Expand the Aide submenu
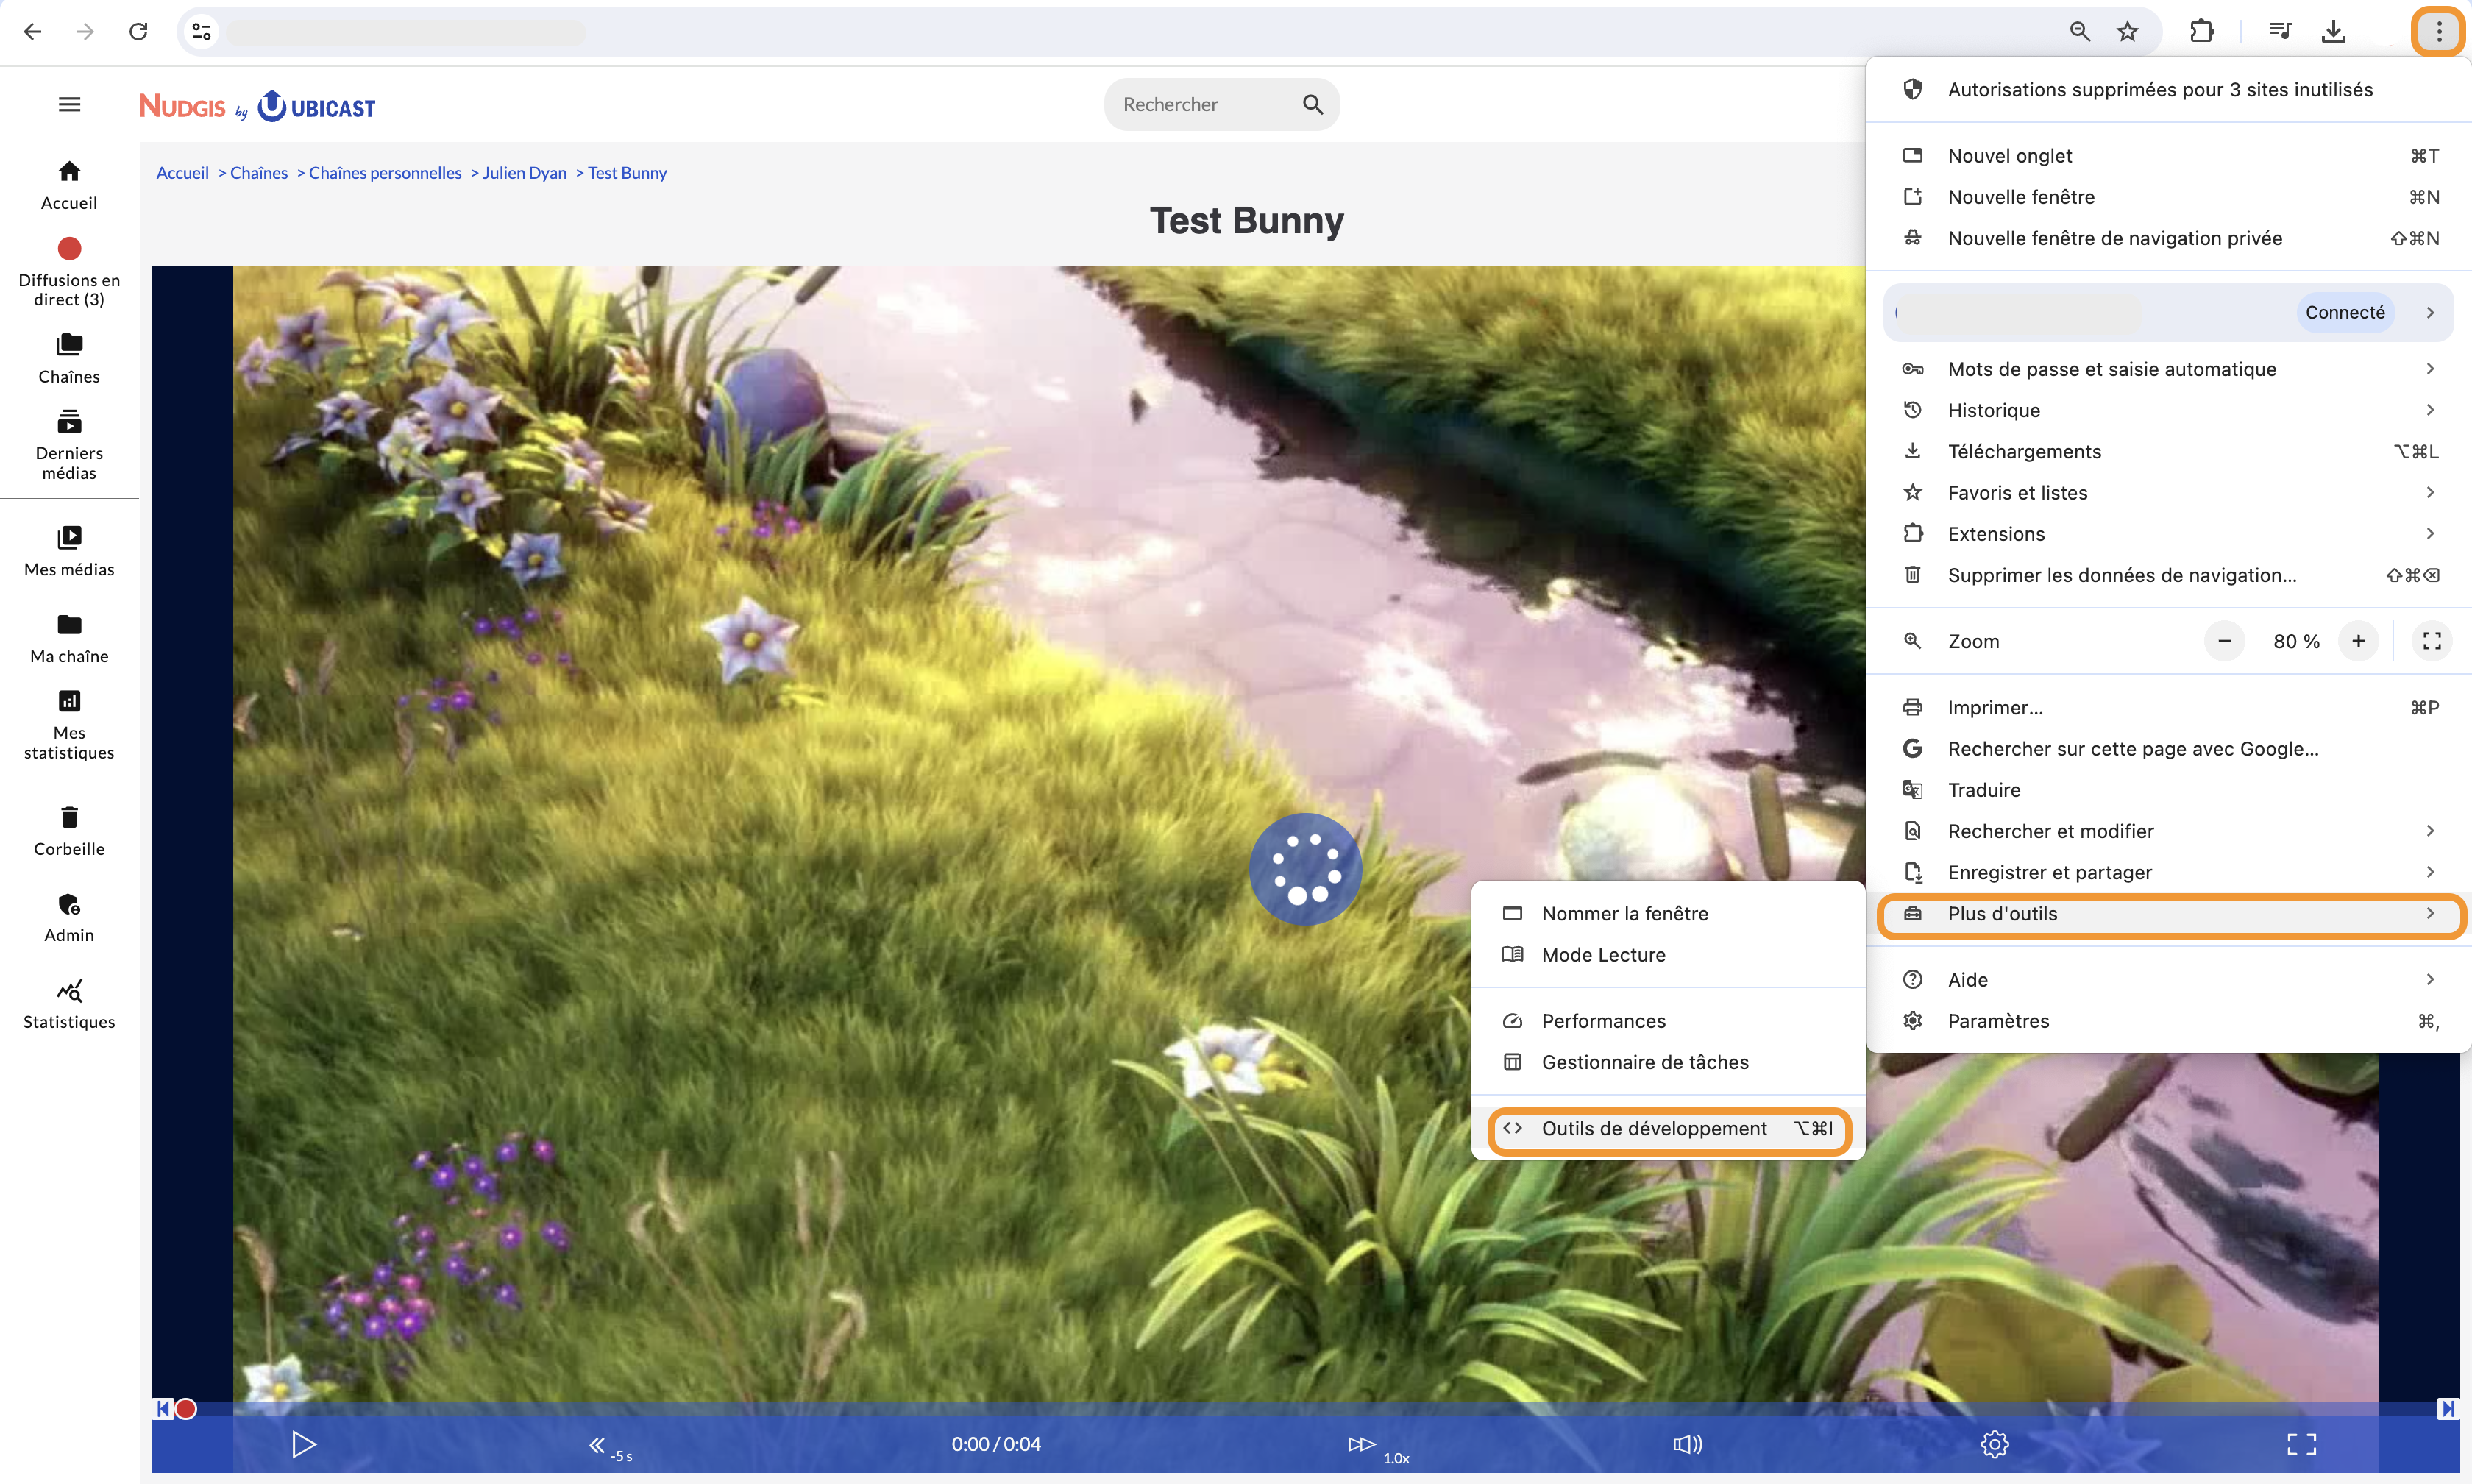 pyautogui.click(x=2168, y=979)
